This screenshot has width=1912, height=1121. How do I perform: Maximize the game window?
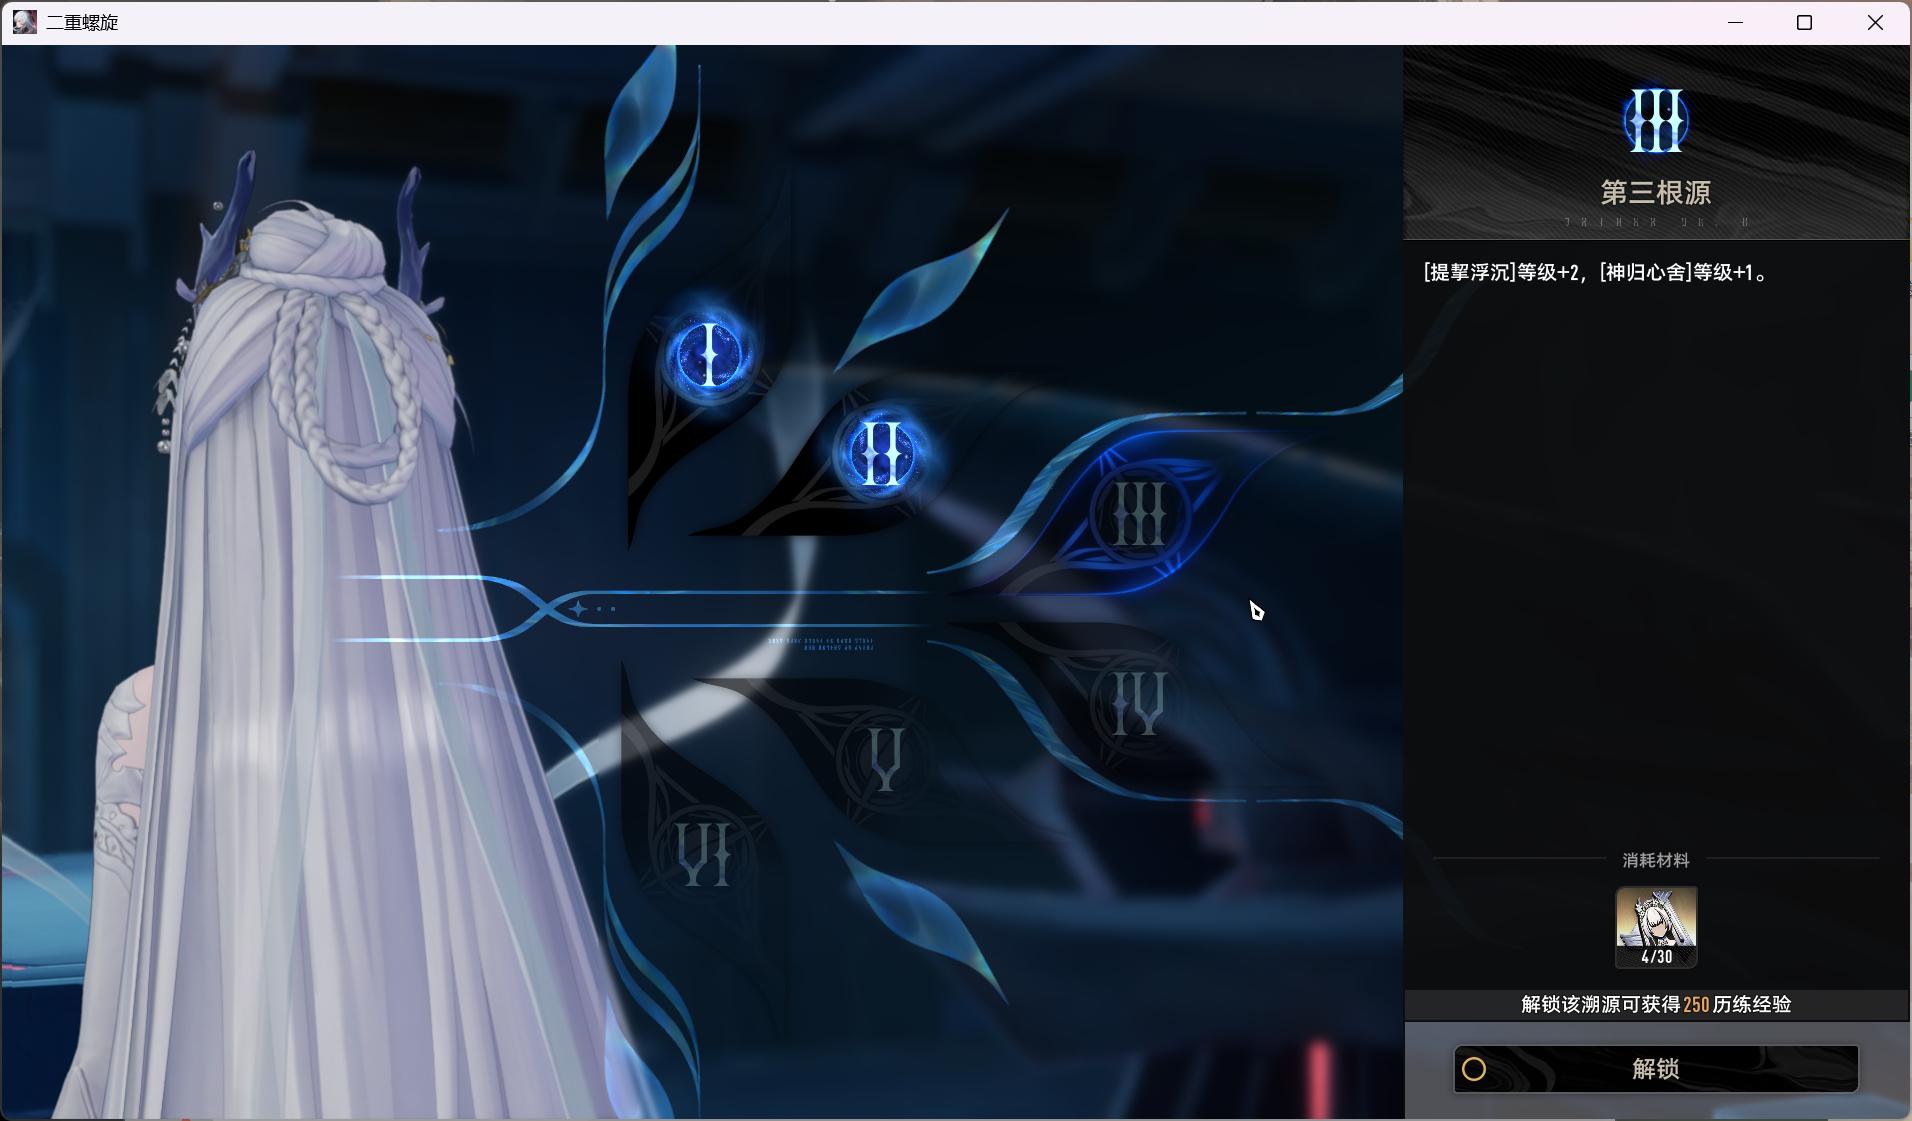pyautogui.click(x=1804, y=22)
